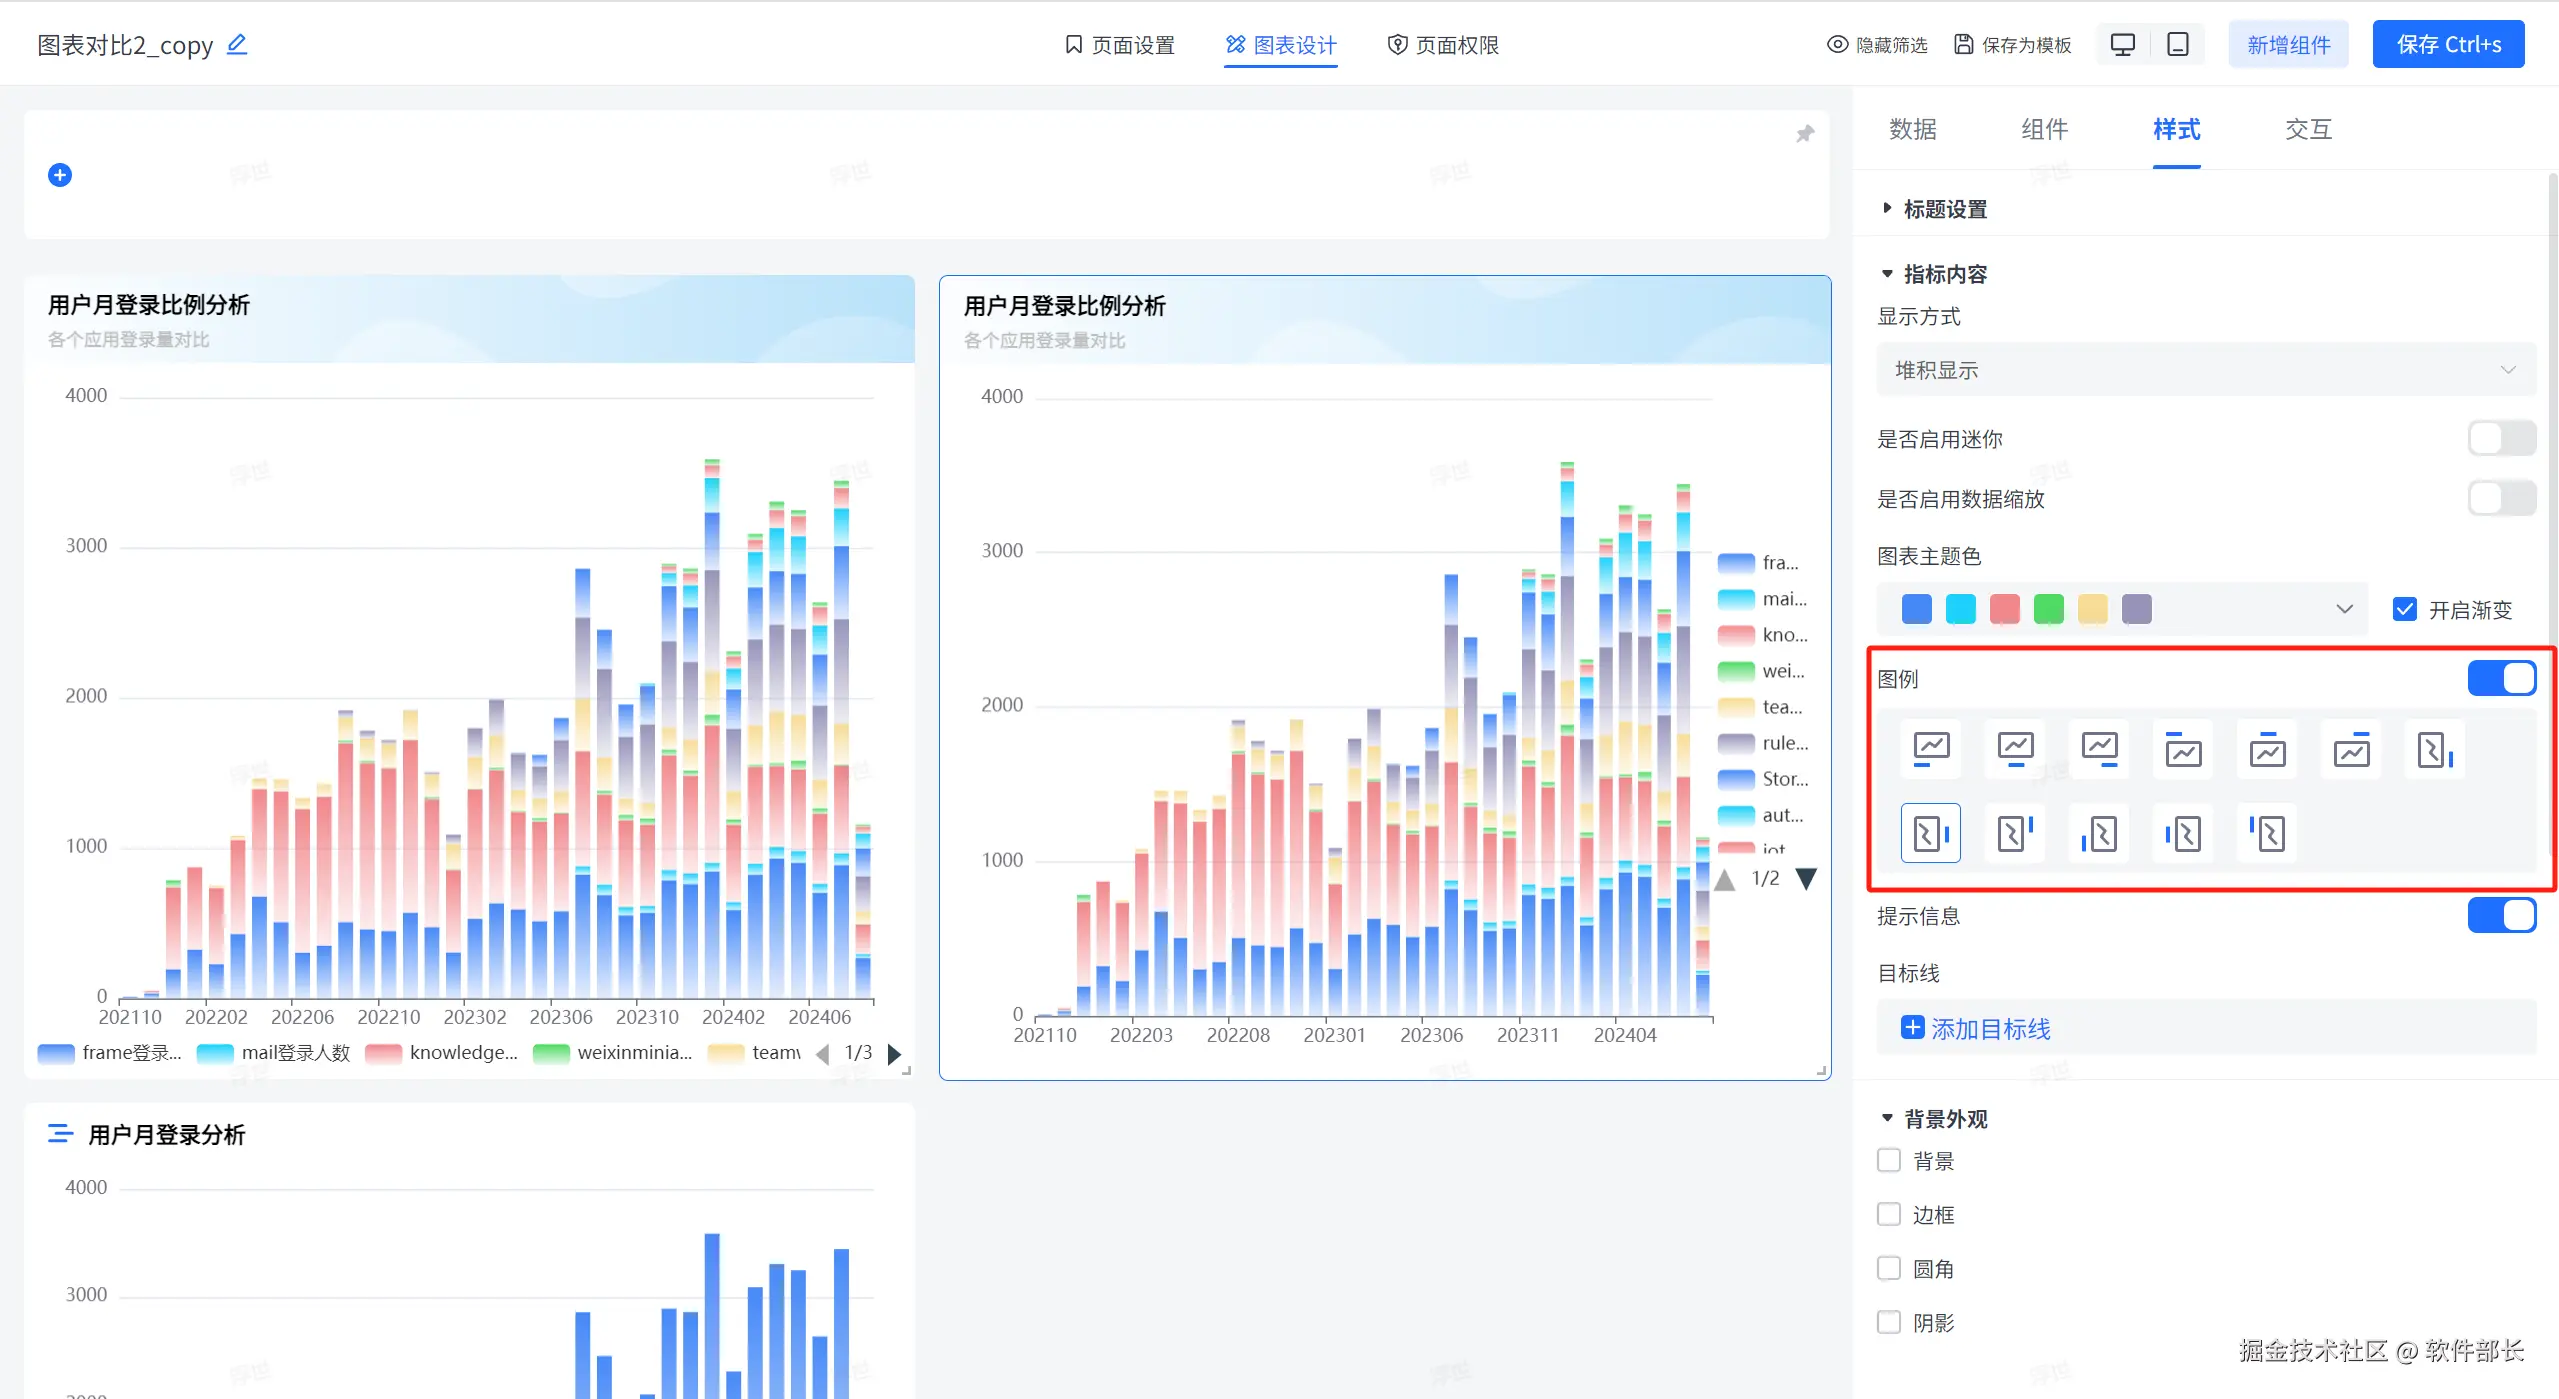Click the pin icon on filter bar
Screen dimensions: 2559x1399
(1804, 134)
